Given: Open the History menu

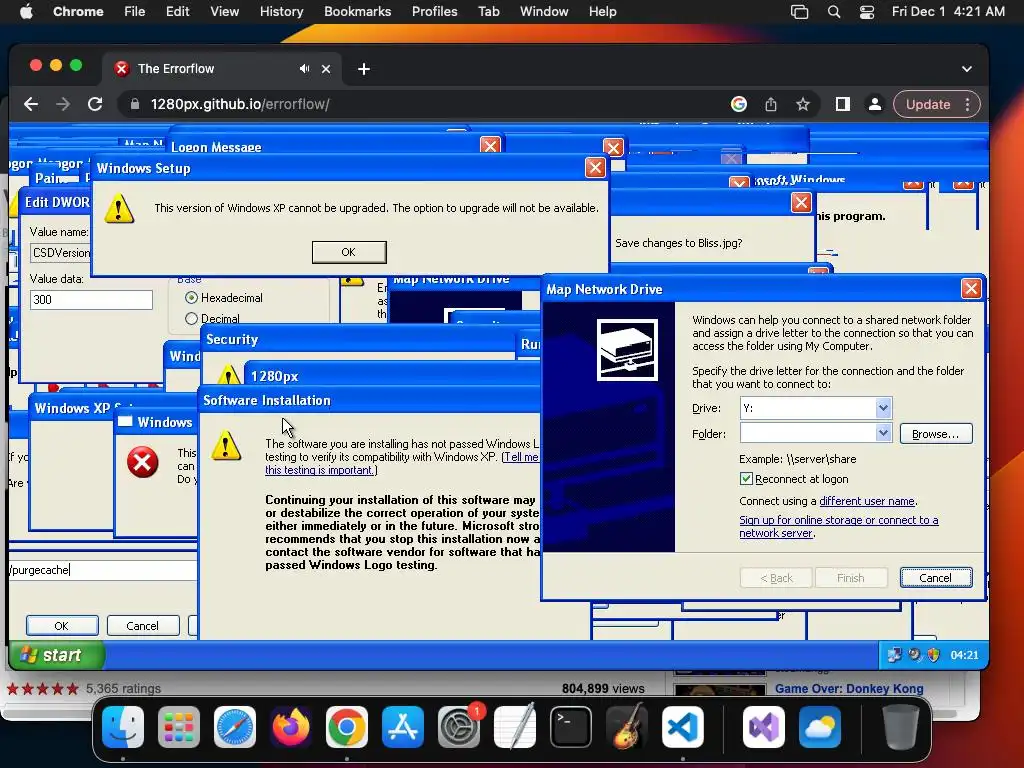Looking at the screenshot, I should click(281, 11).
